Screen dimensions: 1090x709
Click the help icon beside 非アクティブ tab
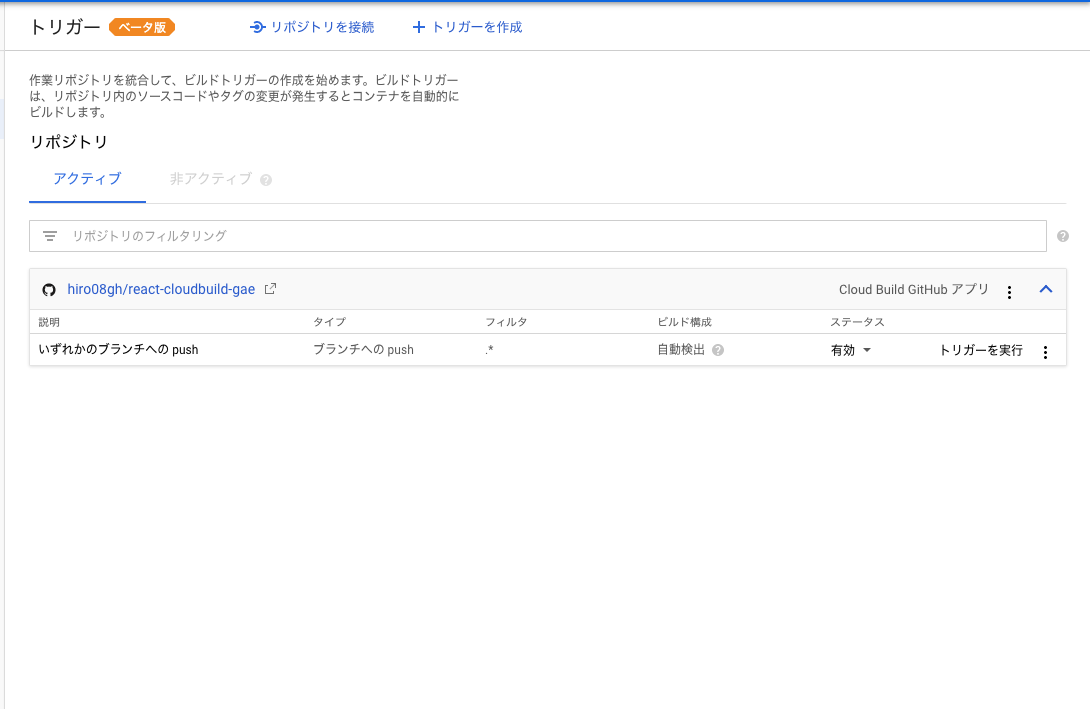(266, 180)
